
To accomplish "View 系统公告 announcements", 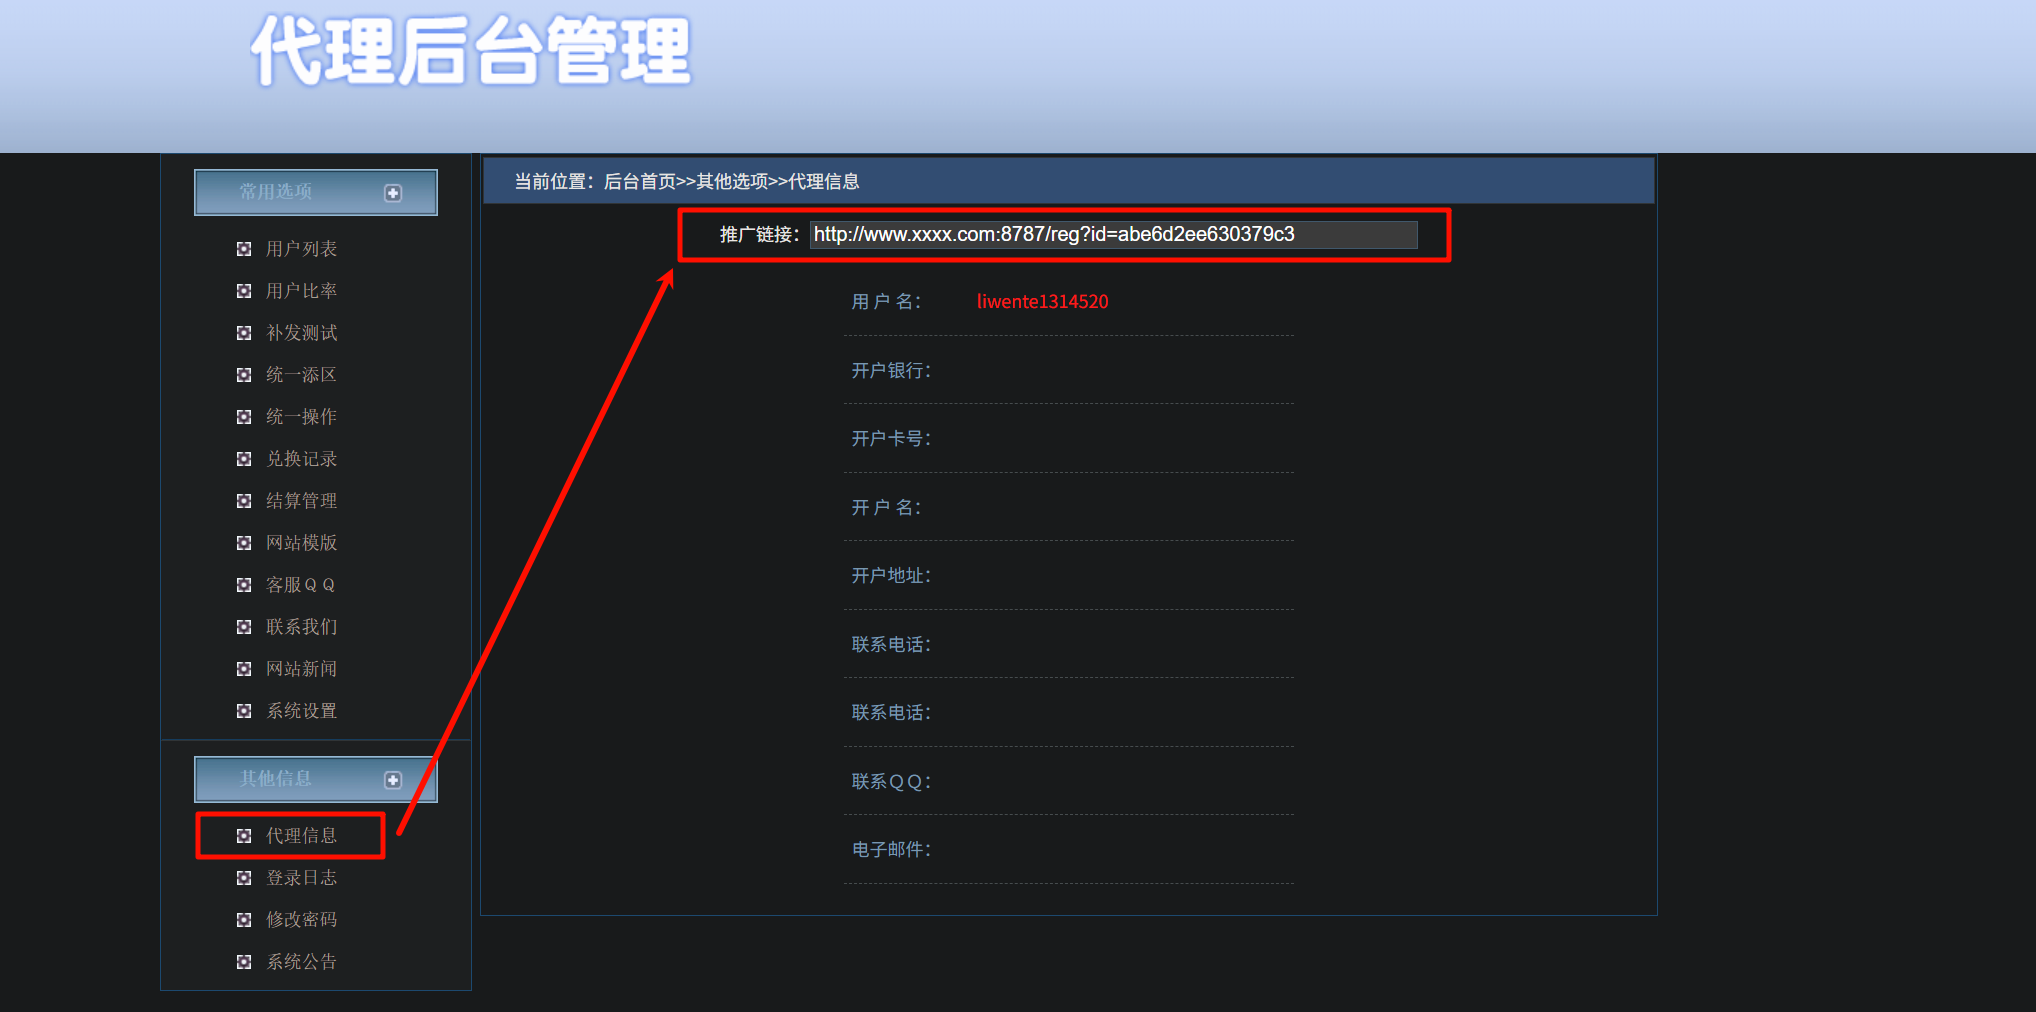I will (x=301, y=962).
